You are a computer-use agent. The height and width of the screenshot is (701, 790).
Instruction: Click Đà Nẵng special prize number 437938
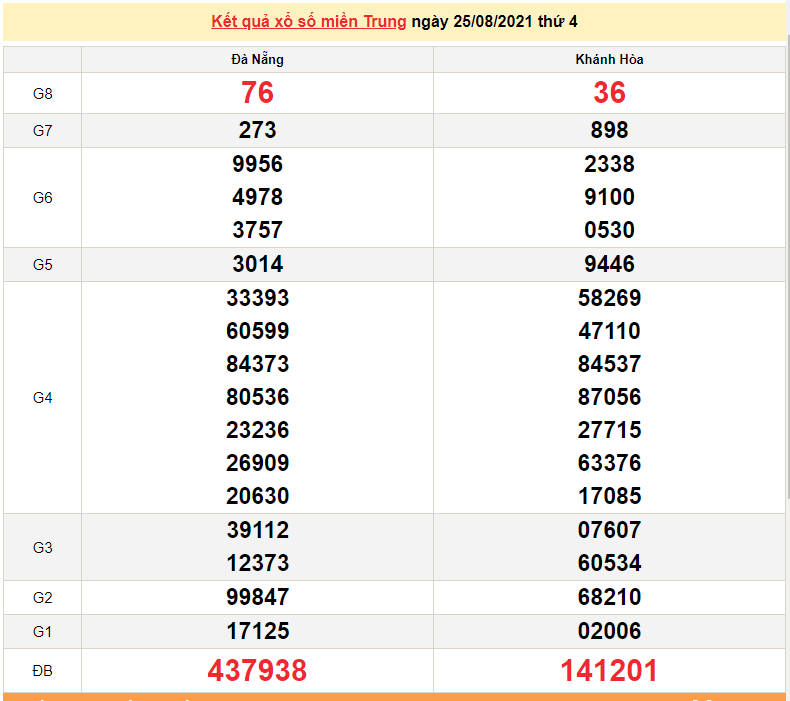point(257,671)
